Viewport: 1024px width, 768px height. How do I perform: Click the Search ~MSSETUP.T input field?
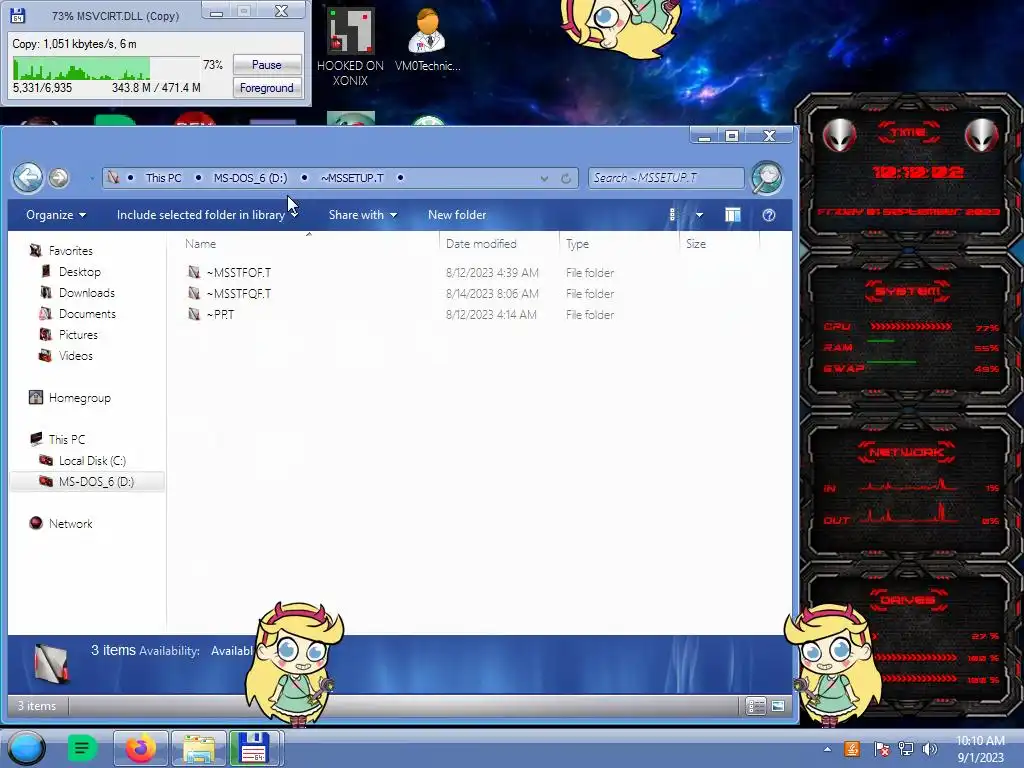pos(666,178)
